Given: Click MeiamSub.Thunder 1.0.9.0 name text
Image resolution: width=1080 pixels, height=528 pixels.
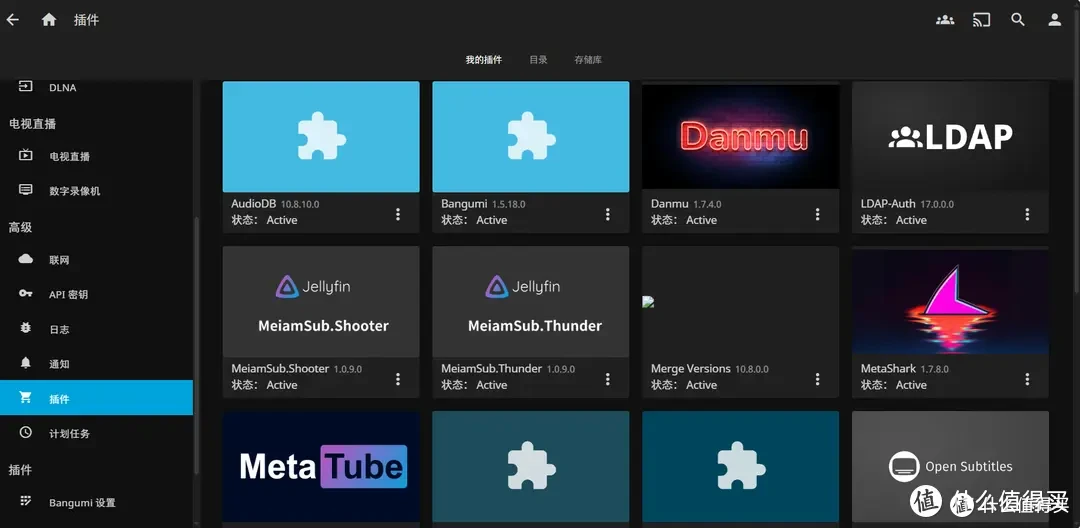Looking at the screenshot, I should point(508,368).
